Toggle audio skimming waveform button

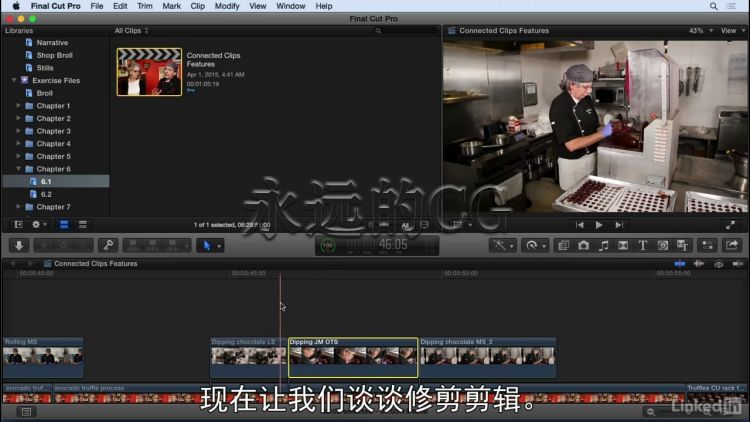(699, 264)
